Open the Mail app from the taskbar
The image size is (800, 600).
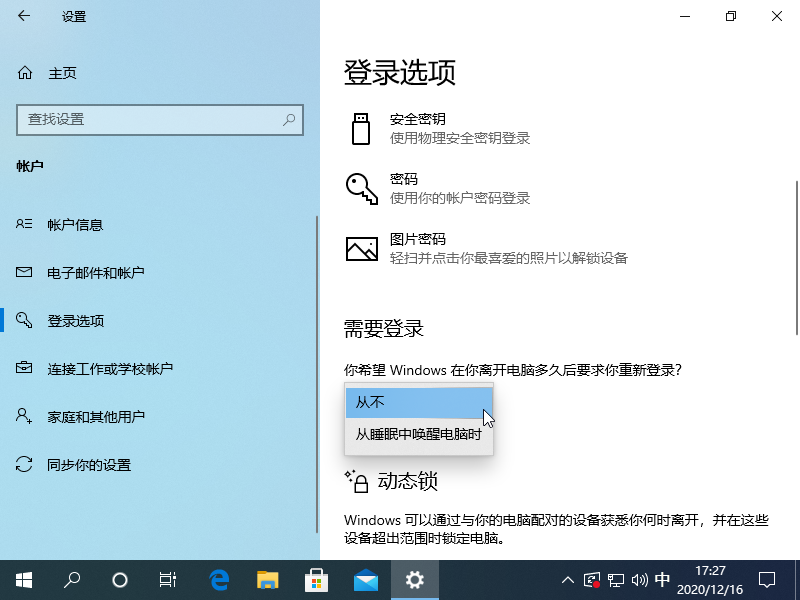366,580
